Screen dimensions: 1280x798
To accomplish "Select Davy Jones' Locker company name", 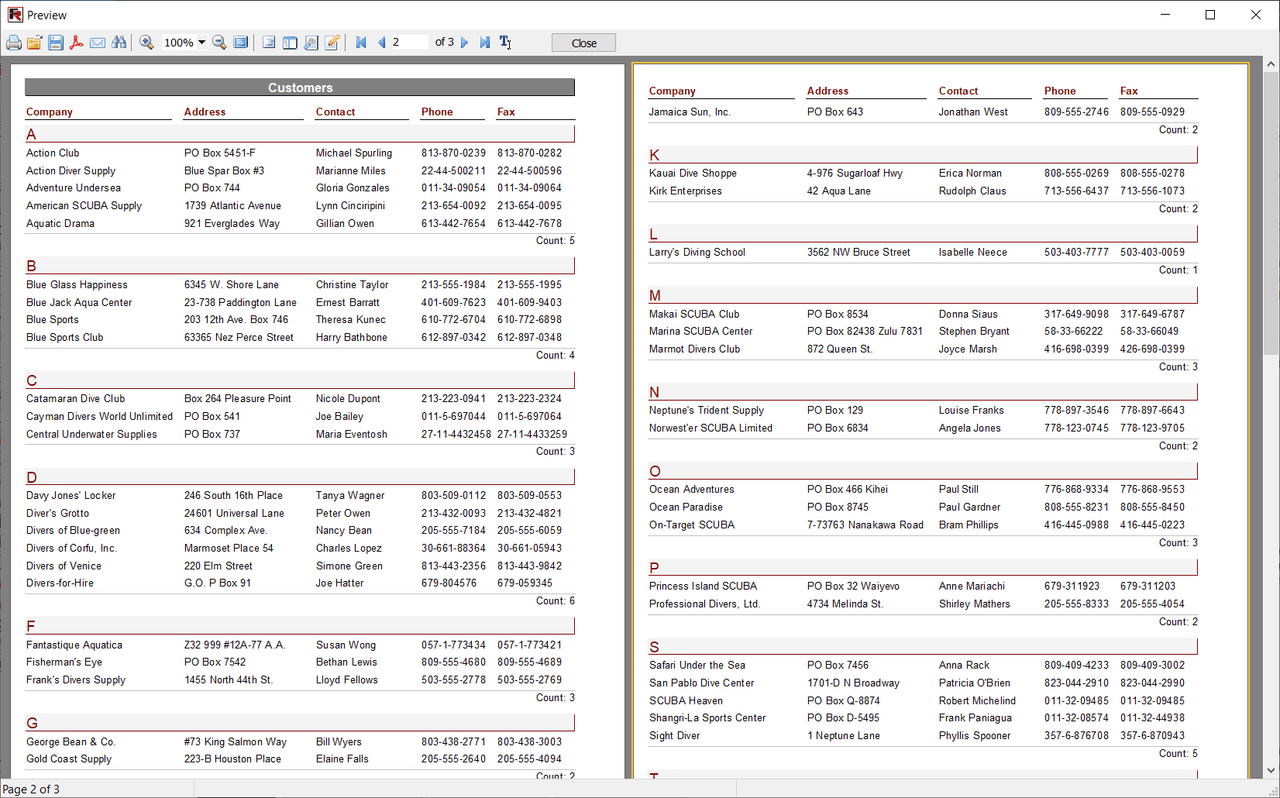I will [71, 495].
